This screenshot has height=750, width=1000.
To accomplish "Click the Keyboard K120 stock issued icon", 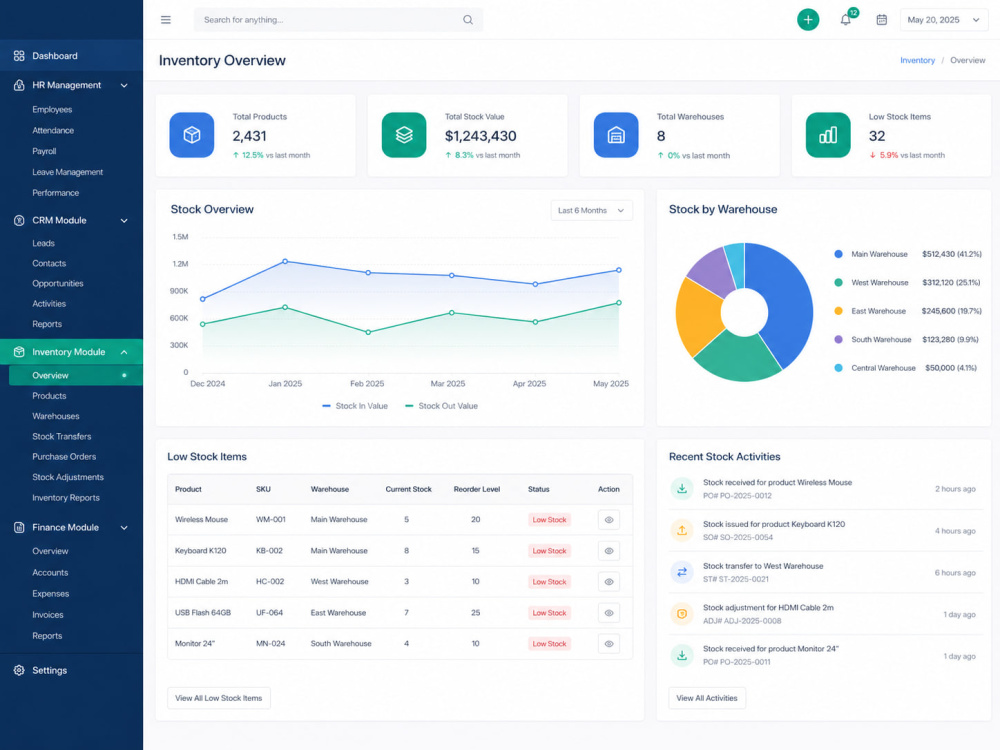I will tap(682, 531).
